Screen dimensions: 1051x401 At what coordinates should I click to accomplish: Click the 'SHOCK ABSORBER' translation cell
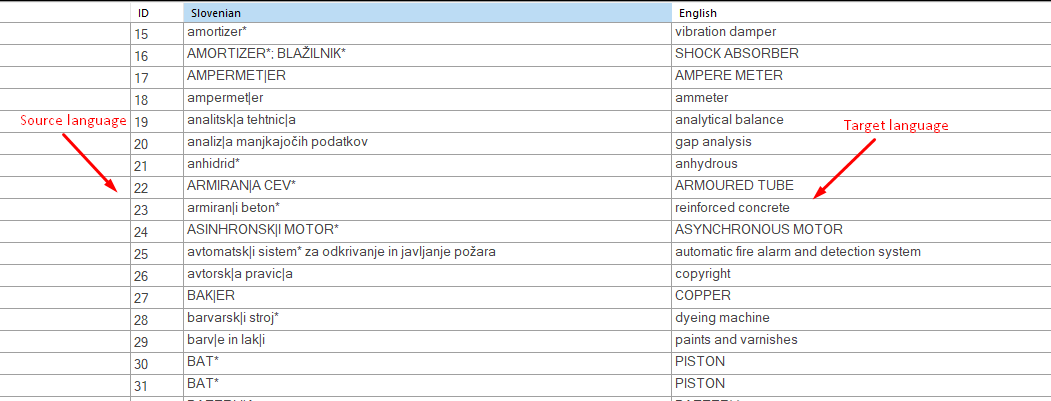tap(736, 54)
